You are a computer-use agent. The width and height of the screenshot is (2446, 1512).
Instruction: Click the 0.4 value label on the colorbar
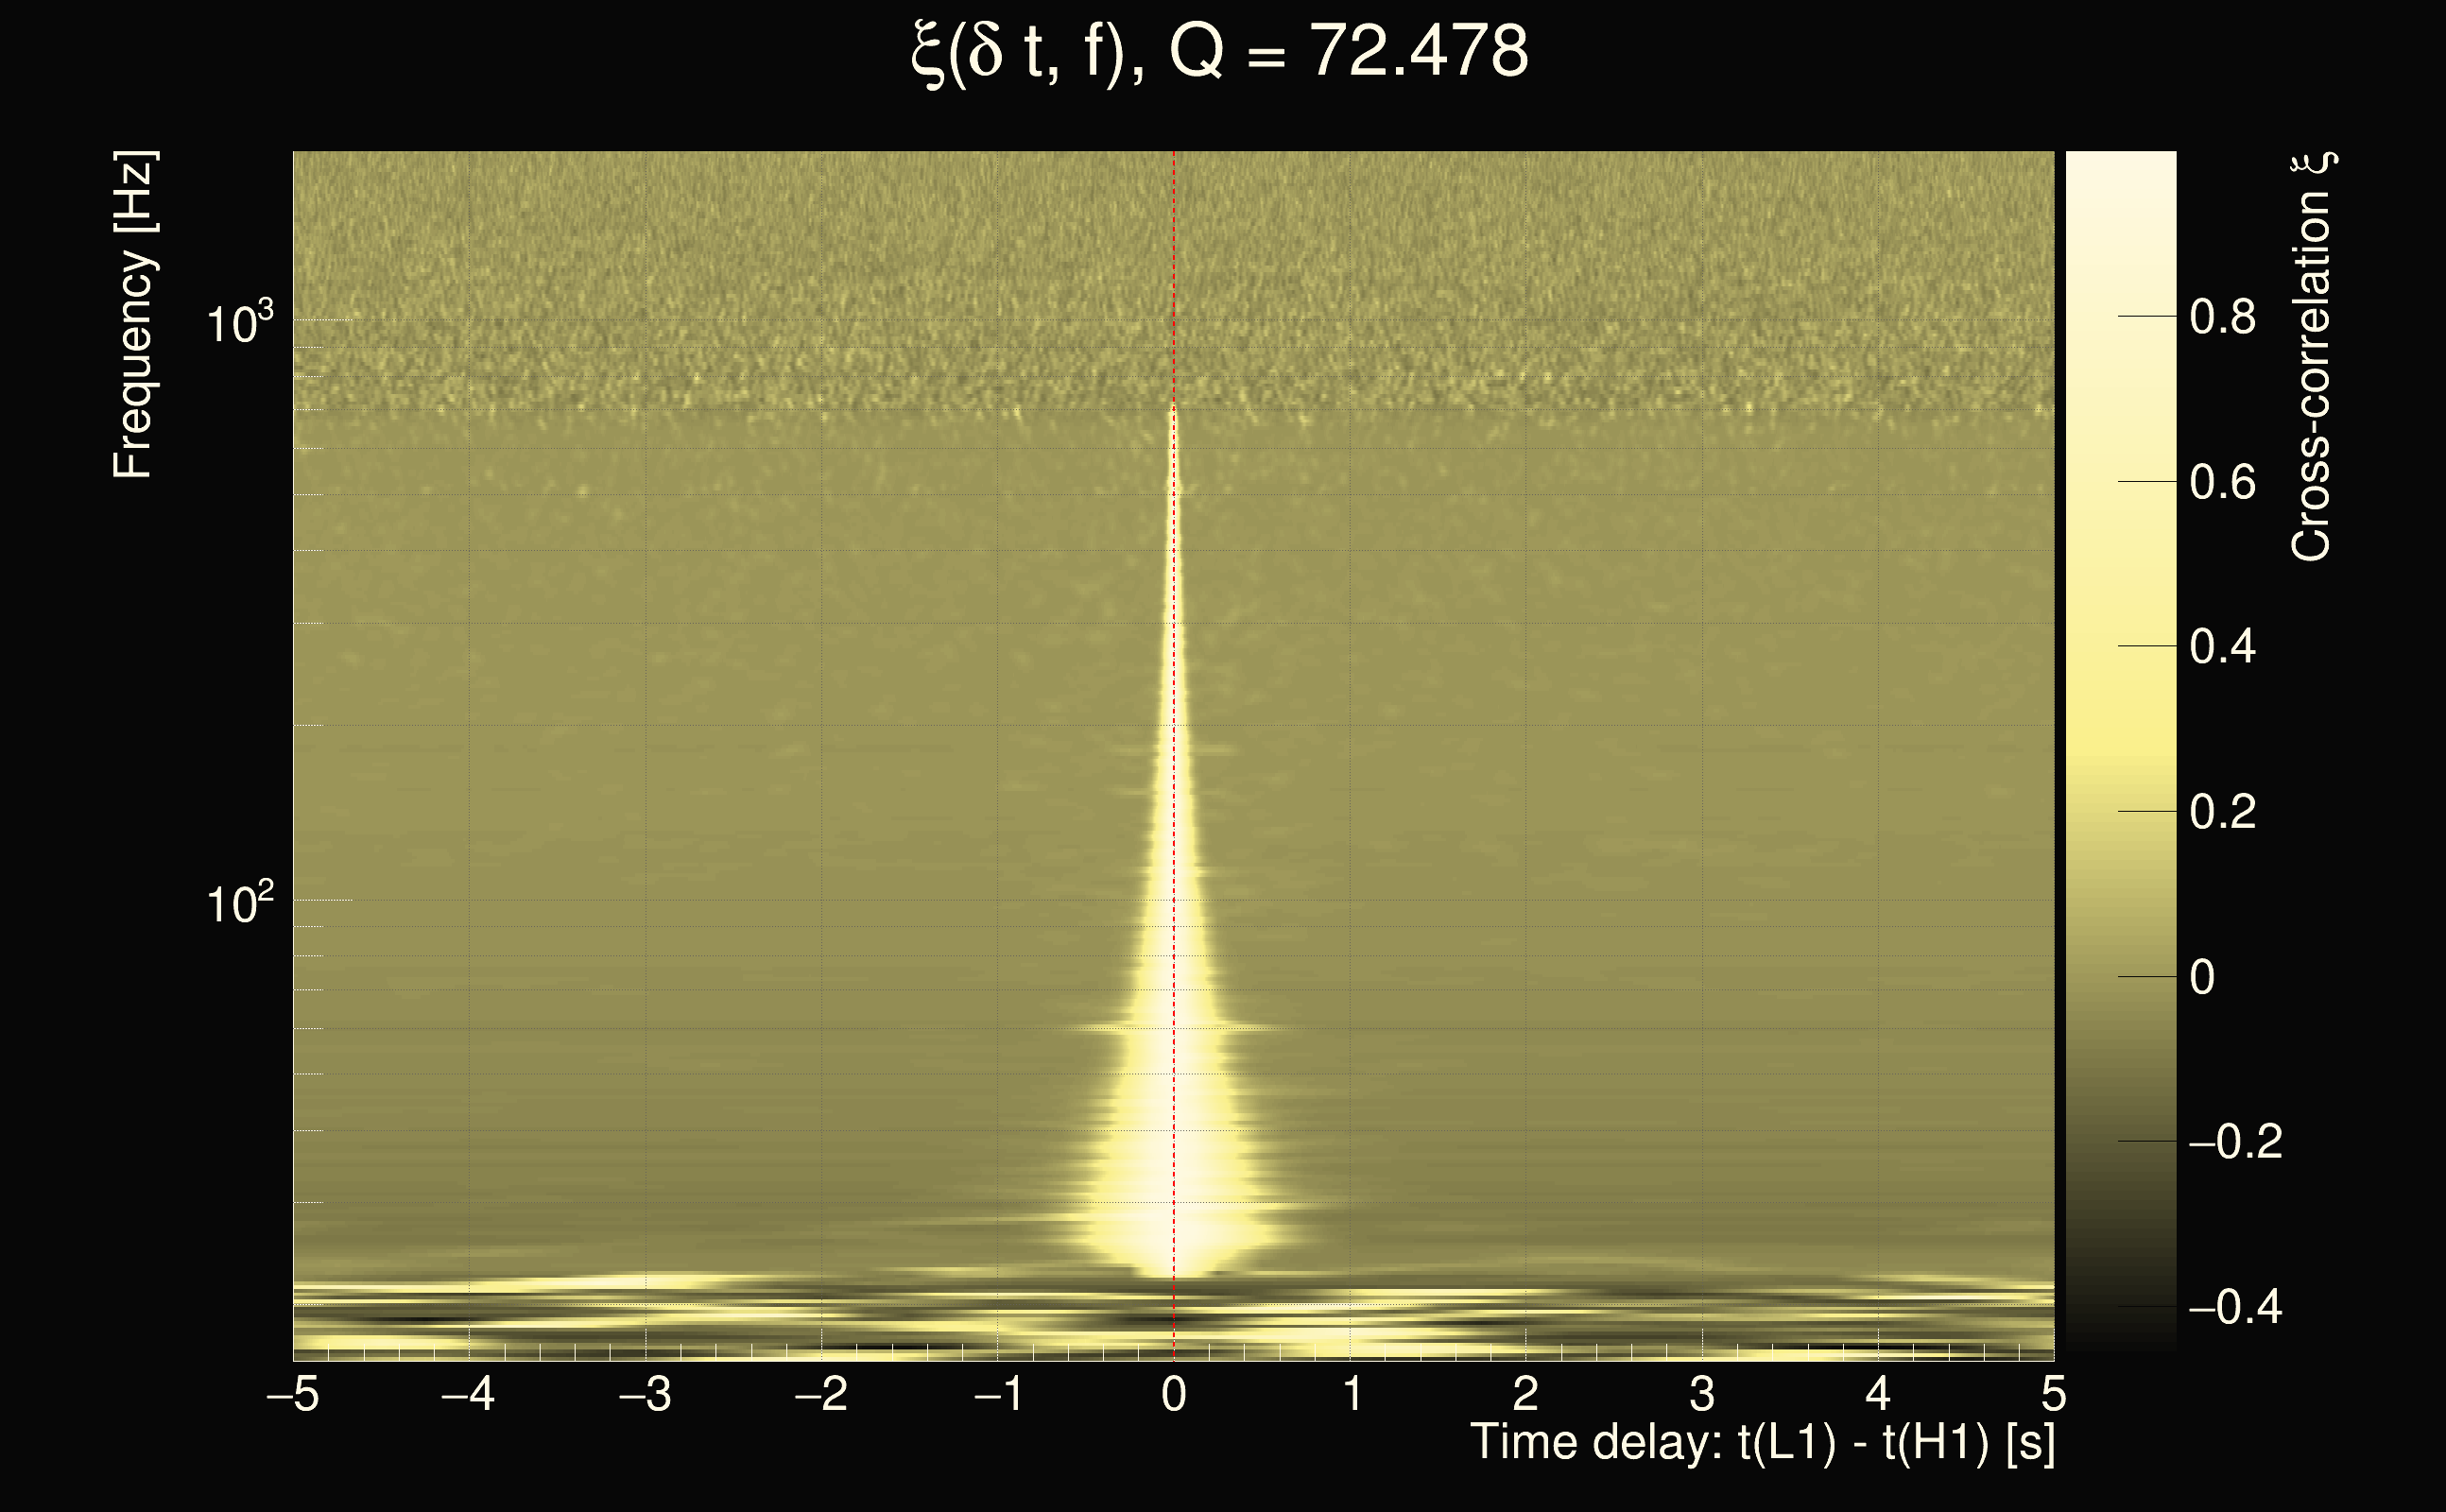(2222, 647)
